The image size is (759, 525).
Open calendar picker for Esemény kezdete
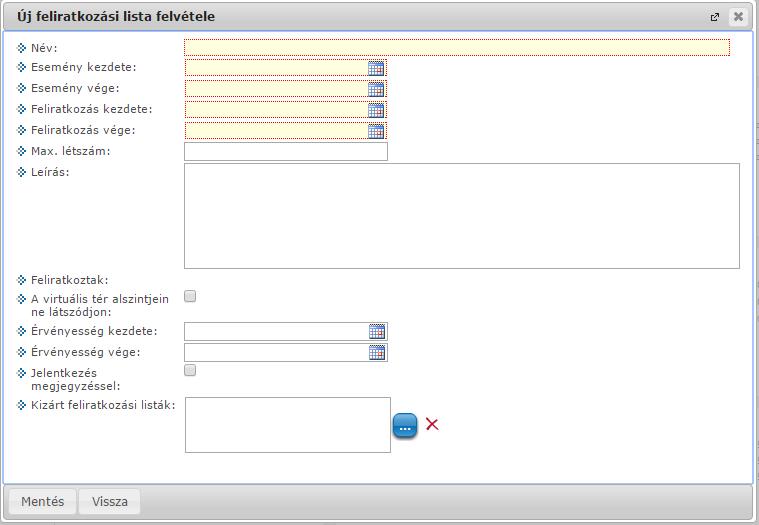376,68
